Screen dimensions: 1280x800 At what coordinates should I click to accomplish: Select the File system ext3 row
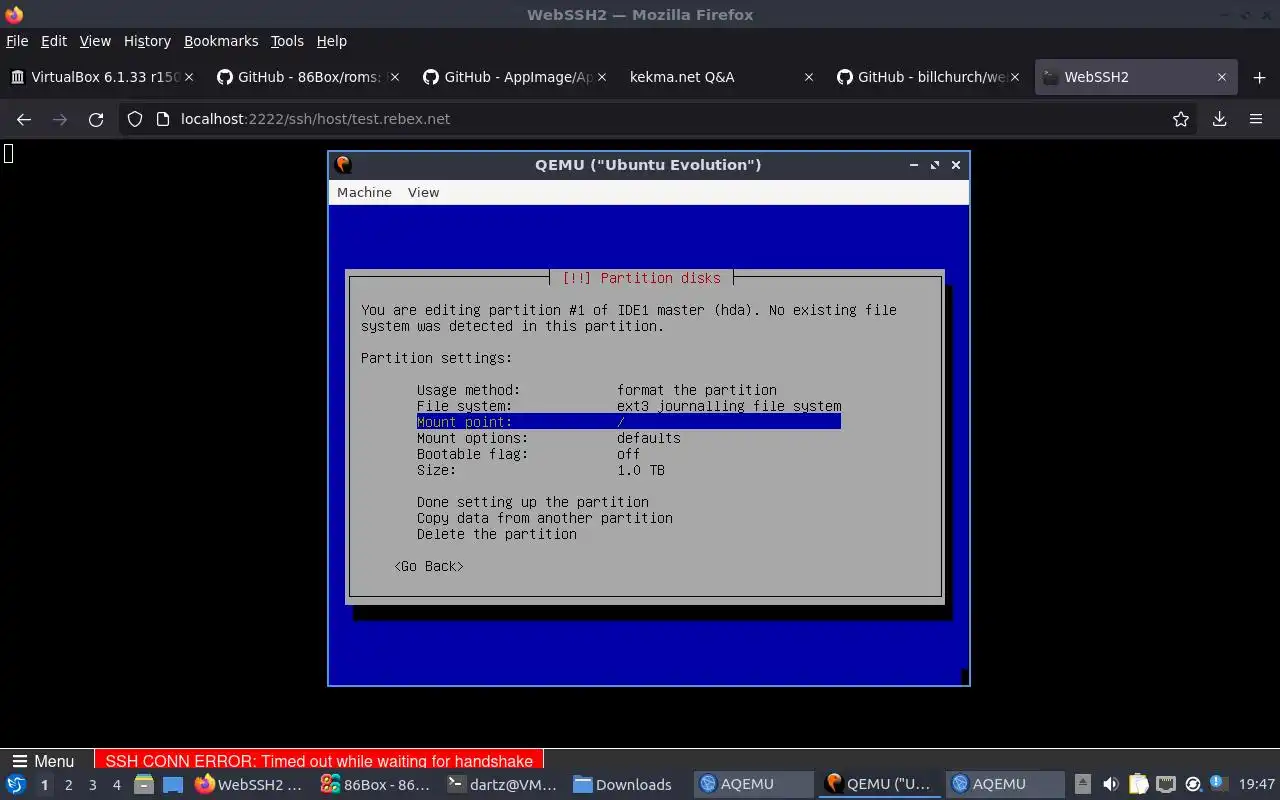[629, 406]
